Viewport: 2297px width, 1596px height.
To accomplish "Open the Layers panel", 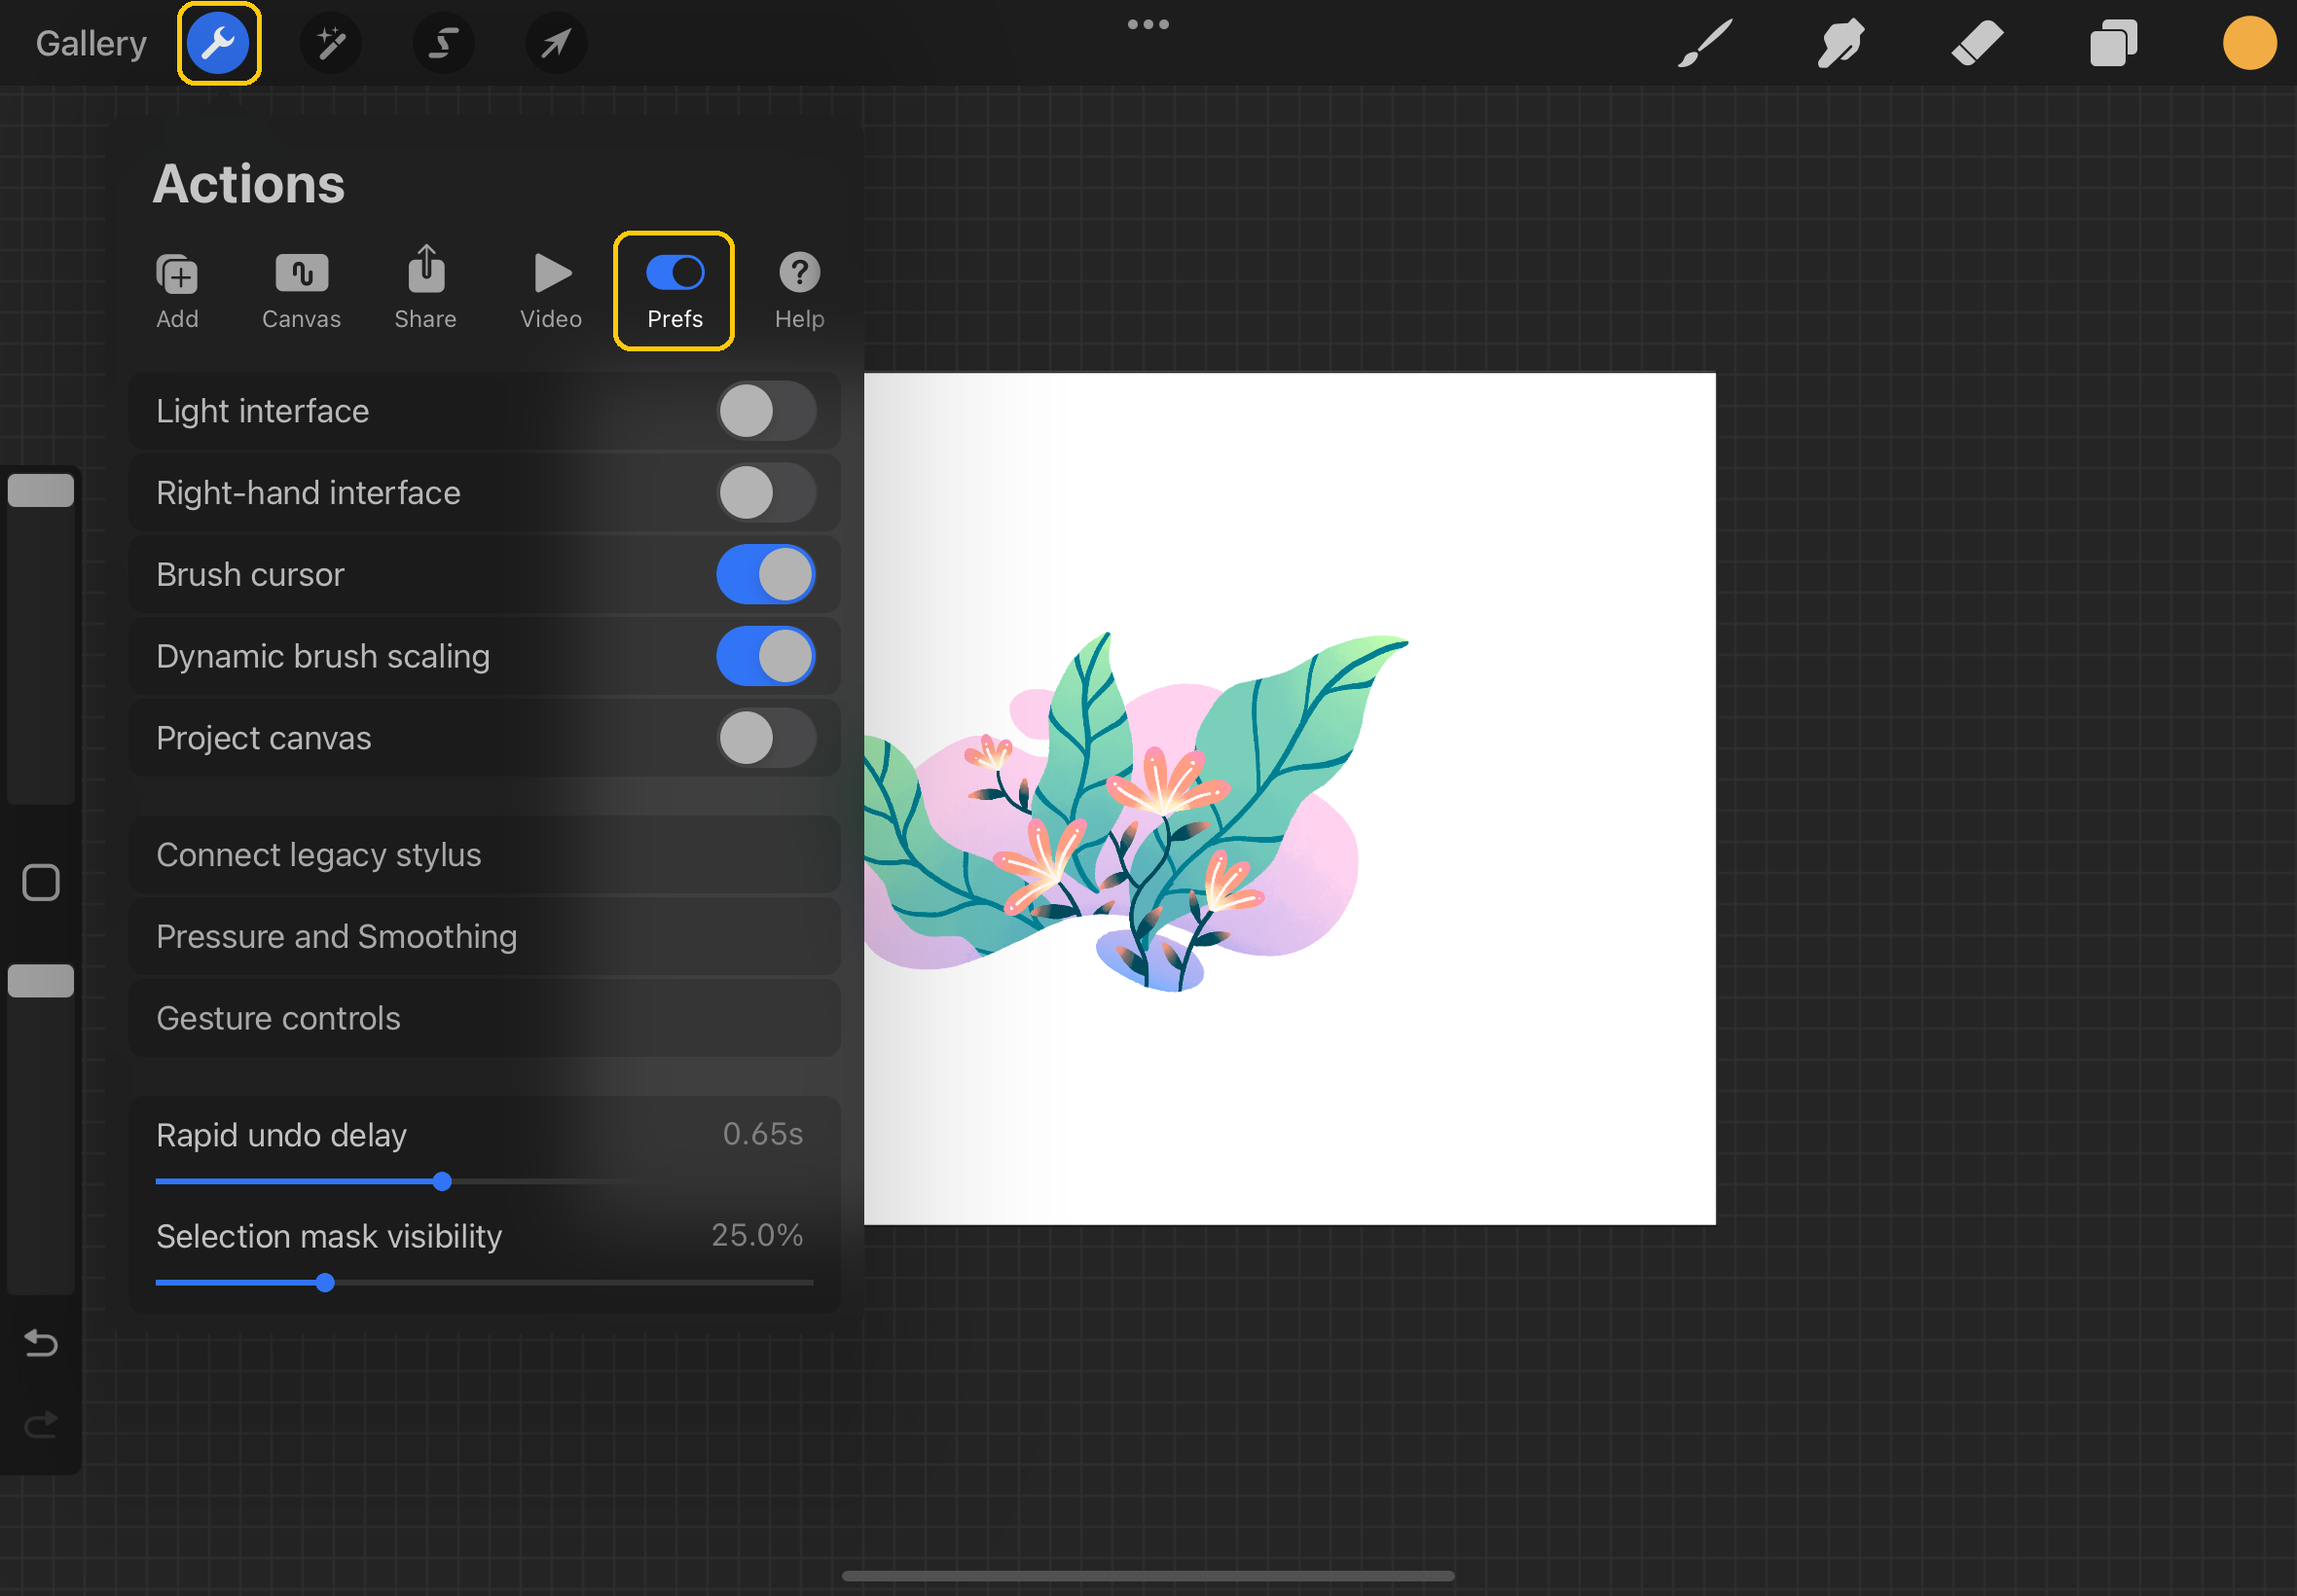I will pos(2113,44).
